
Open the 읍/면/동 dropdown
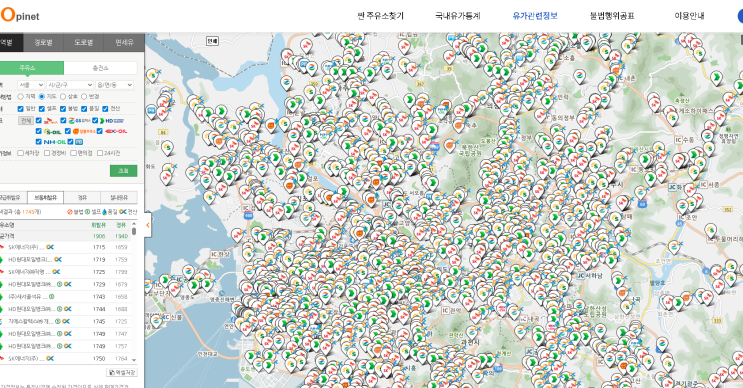[x=114, y=85]
